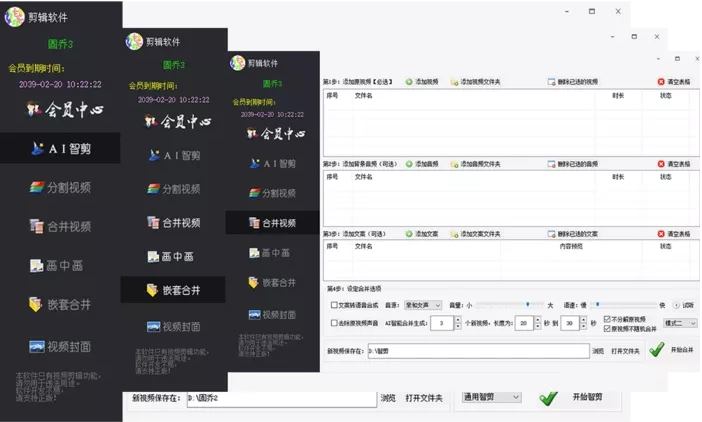Select 分割视频 in the leftmost window sidebar
The image size is (702, 422).
(x=60, y=188)
